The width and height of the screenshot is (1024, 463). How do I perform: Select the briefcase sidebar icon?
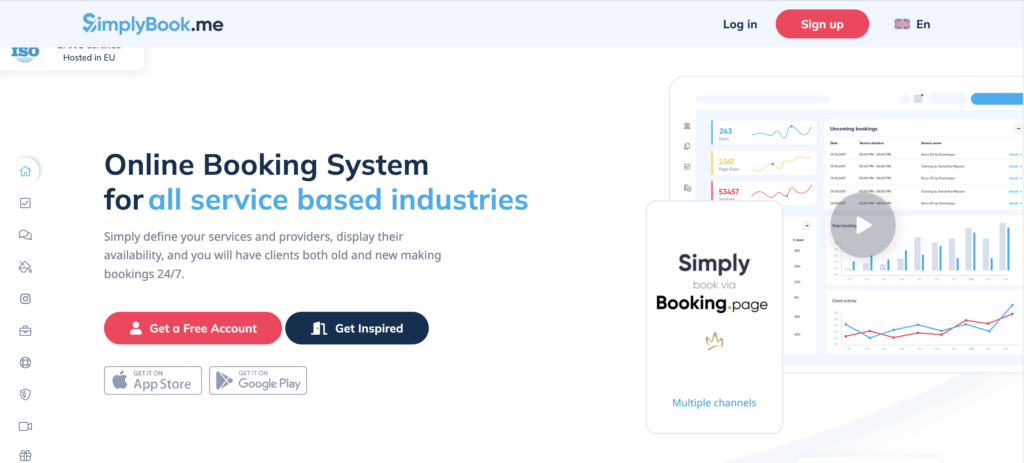click(25, 331)
